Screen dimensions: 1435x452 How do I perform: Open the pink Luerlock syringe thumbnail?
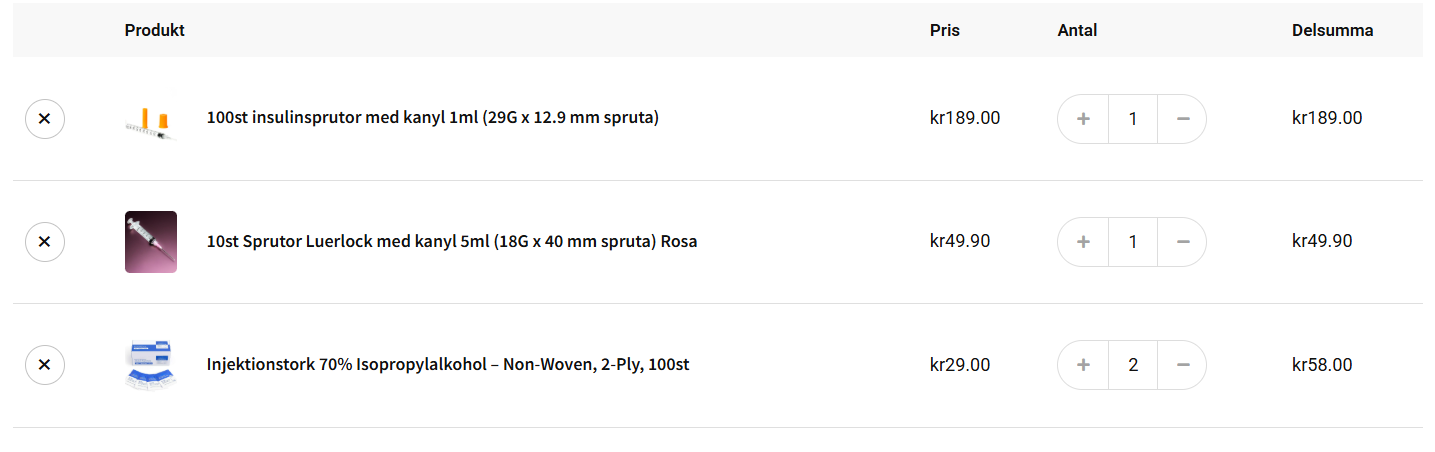[151, 242]
